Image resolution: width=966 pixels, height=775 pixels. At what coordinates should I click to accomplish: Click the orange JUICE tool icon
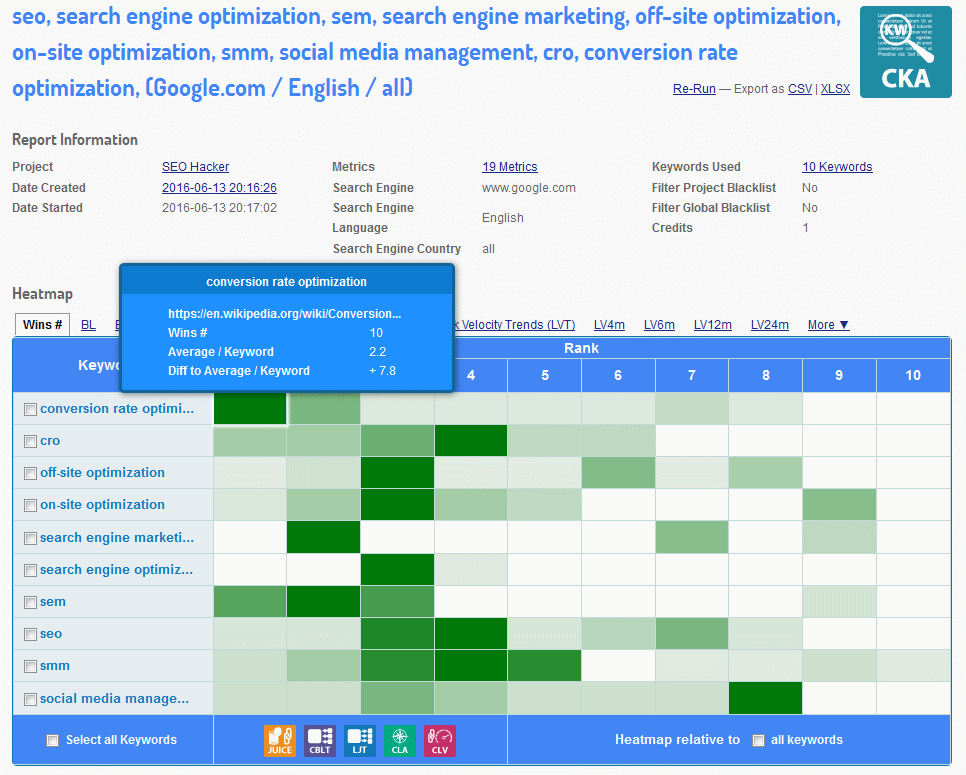pos(280,740)
